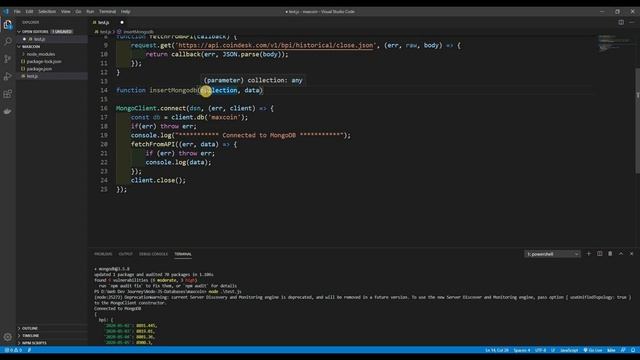Image resolution: width=640 pixels, height=360 pixels.
Task: Split the terminal panel
Action: click(600, 254)
